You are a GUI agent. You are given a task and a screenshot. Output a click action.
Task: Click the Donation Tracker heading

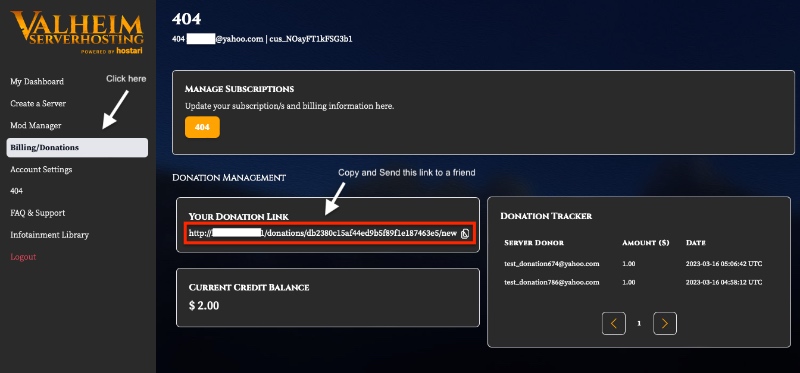click(x=546, y=216)
